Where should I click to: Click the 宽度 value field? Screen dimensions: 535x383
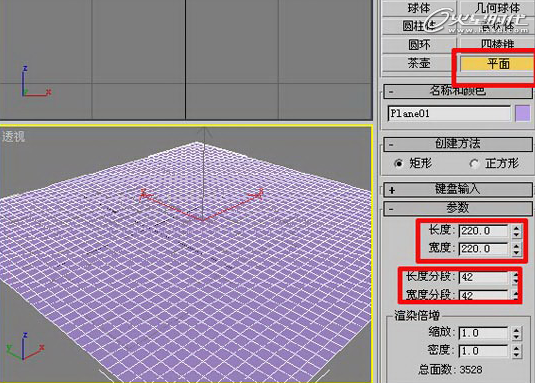(x=484, y=249)
